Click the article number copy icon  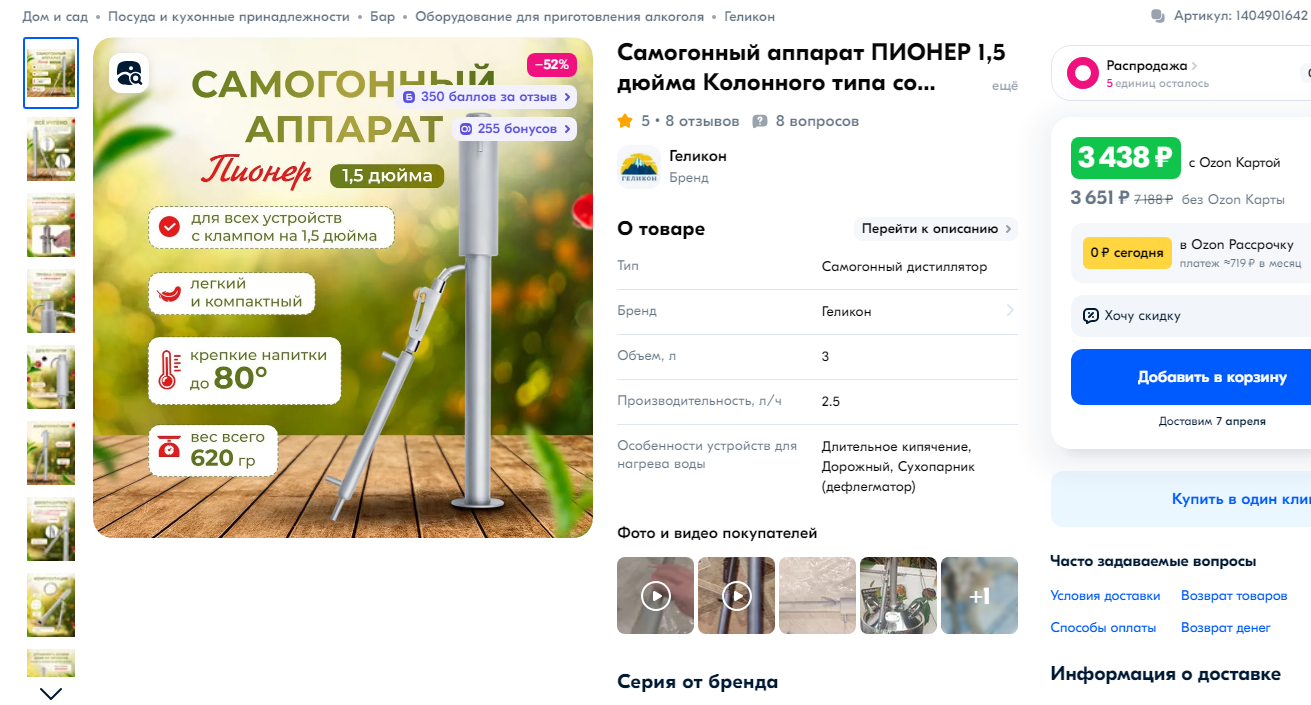point(1158,16)
